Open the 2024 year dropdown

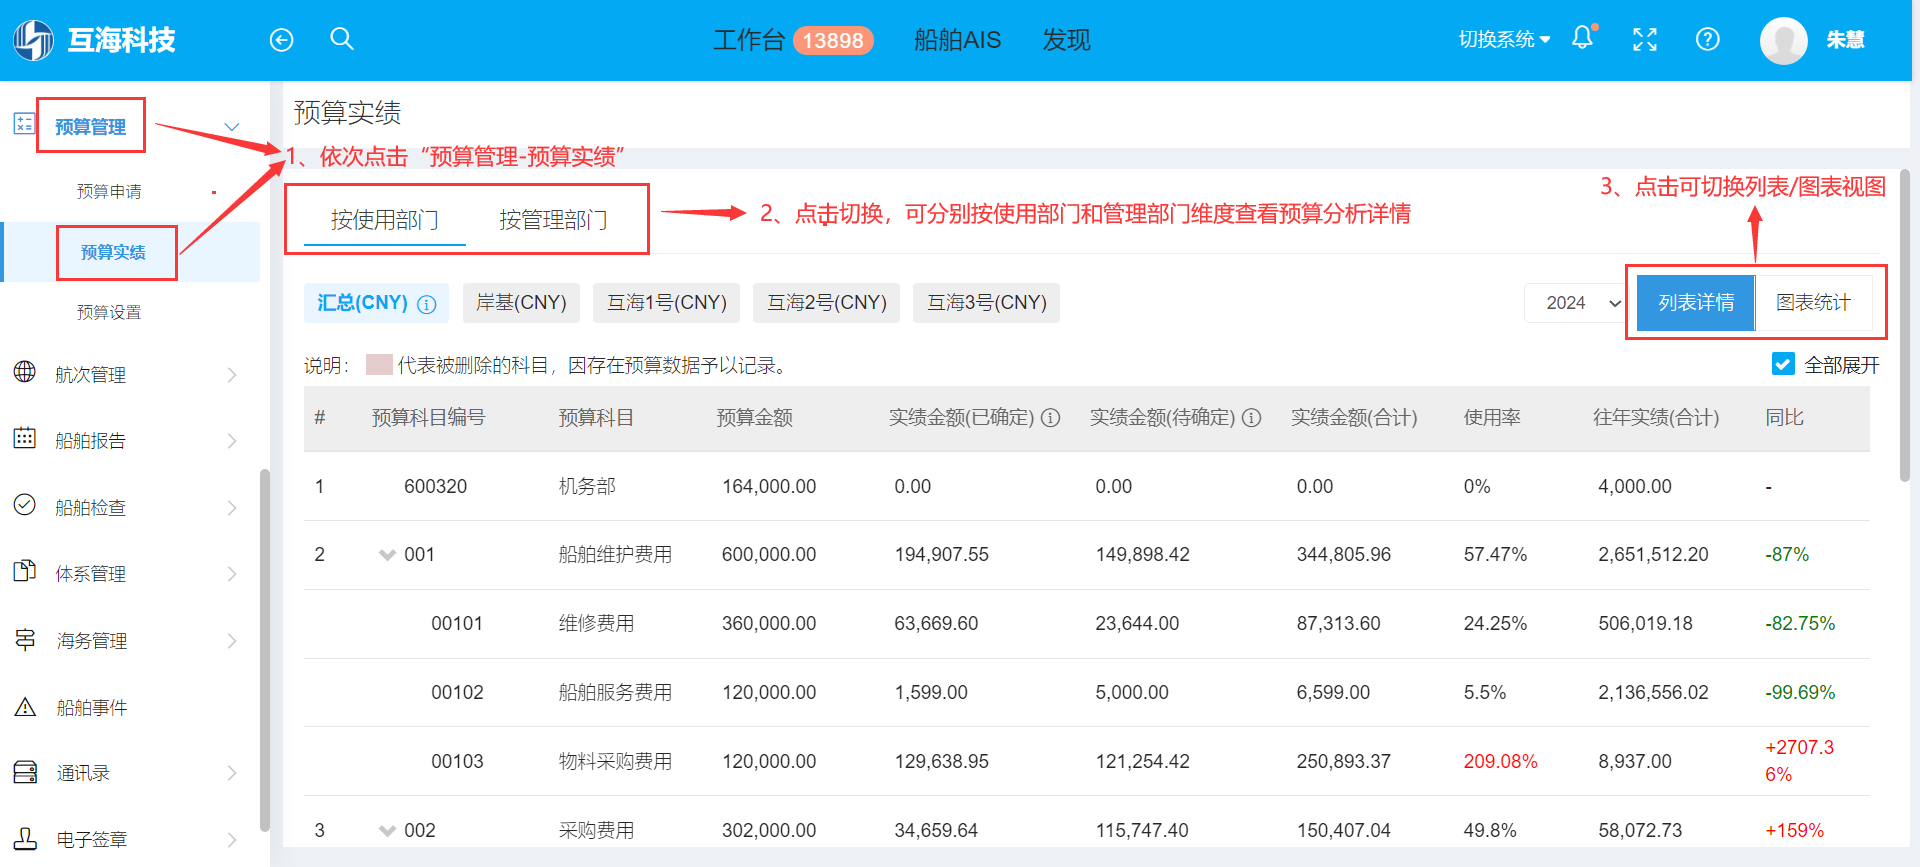[x=1575, y=303]
